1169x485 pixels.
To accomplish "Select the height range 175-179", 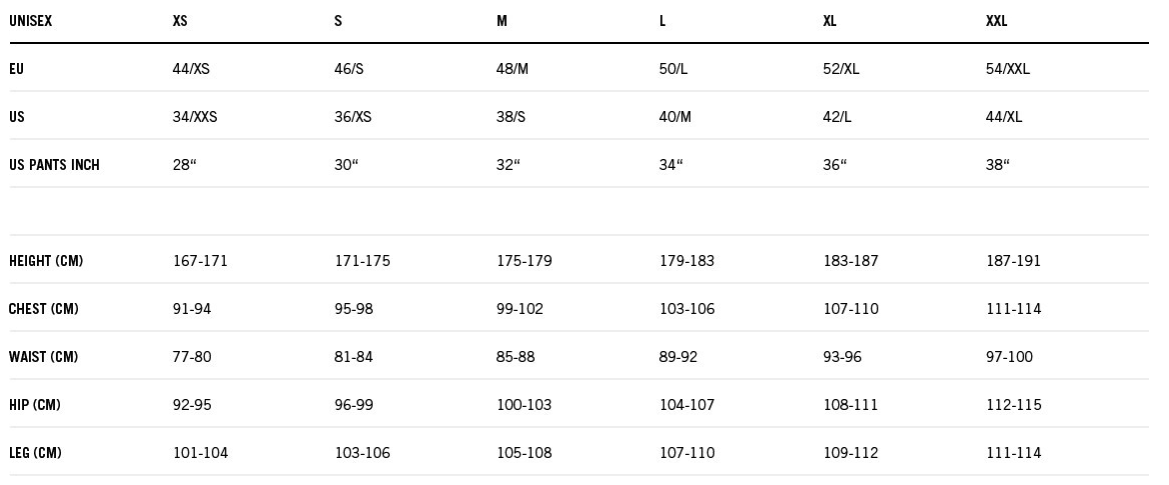I will tap(524, 261).
